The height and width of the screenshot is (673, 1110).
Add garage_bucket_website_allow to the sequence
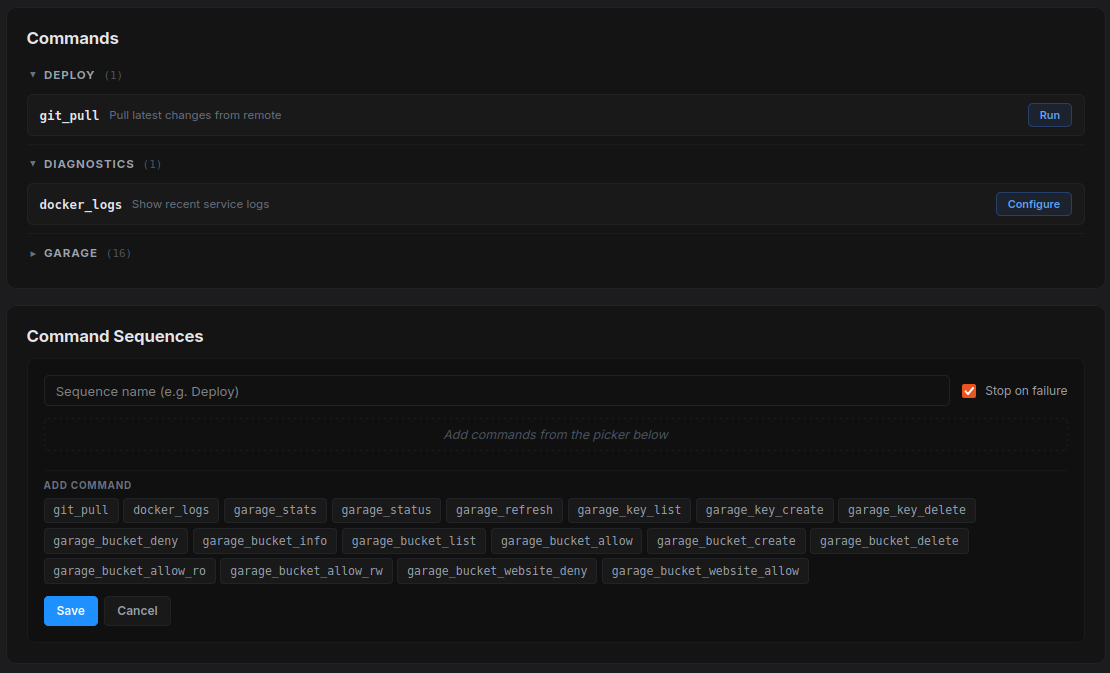[x=705, y=571]
